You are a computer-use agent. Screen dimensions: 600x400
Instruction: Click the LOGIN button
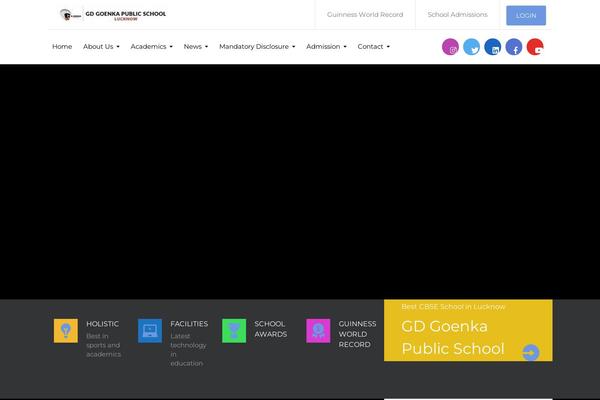pyautogui.click(x=526, y=15)
